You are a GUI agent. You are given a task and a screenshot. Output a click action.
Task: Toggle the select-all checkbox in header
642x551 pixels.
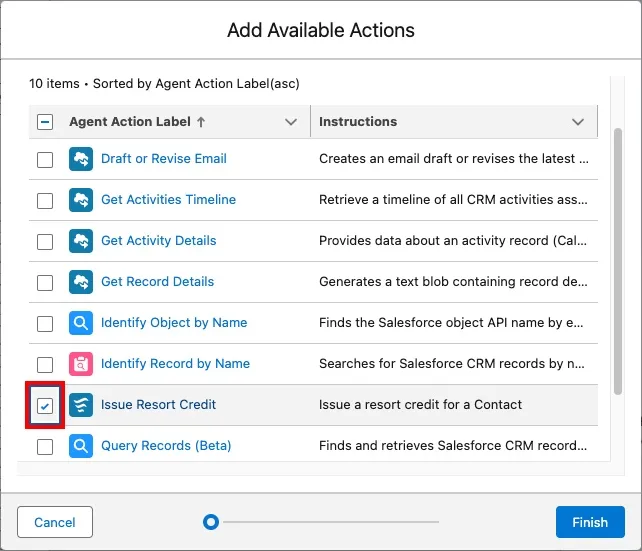tap(45, 122)
